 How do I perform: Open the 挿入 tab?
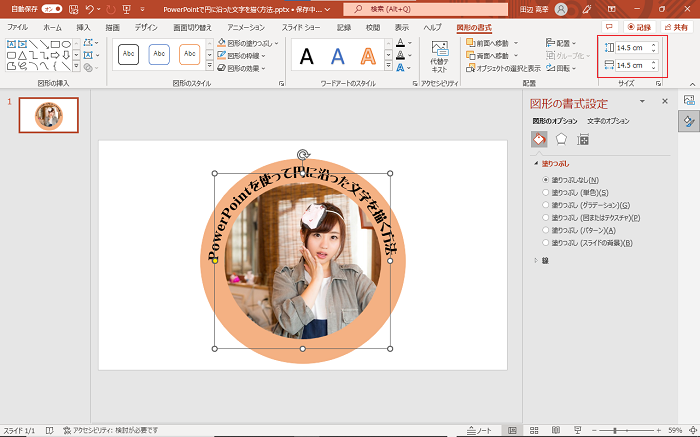pyautogui.click(x=83, y=27)
